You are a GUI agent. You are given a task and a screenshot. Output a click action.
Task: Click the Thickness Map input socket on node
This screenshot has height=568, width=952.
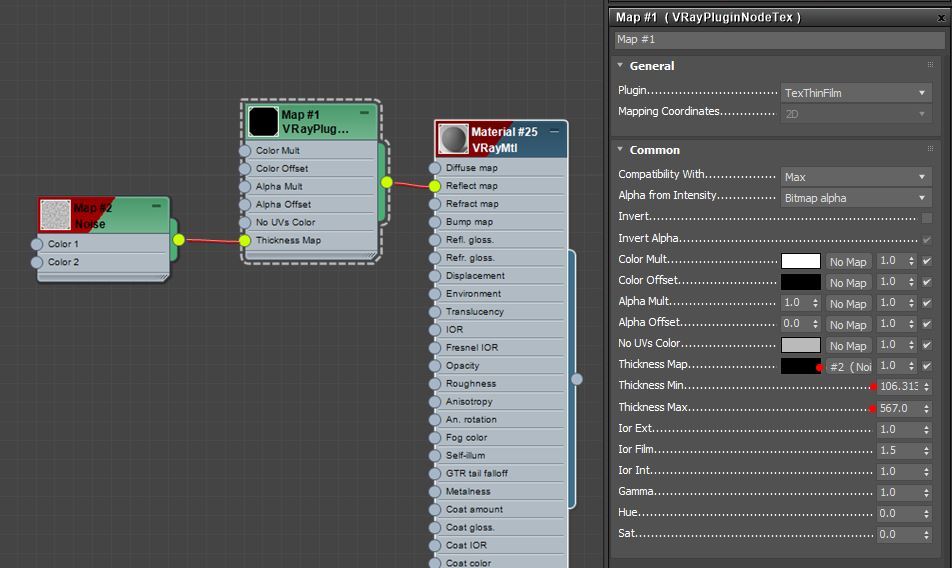pyautogui.click(x=245, y=240)
